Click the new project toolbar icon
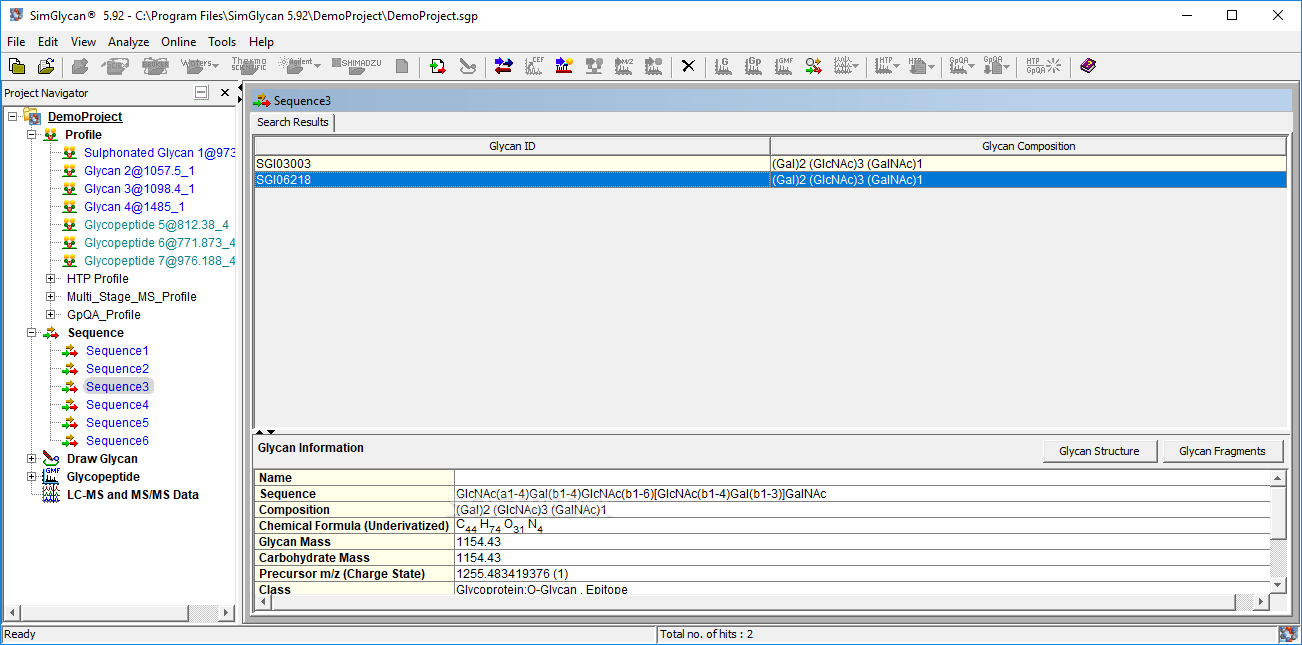Viewport: 1302px width, 645px height. point(17,66)
